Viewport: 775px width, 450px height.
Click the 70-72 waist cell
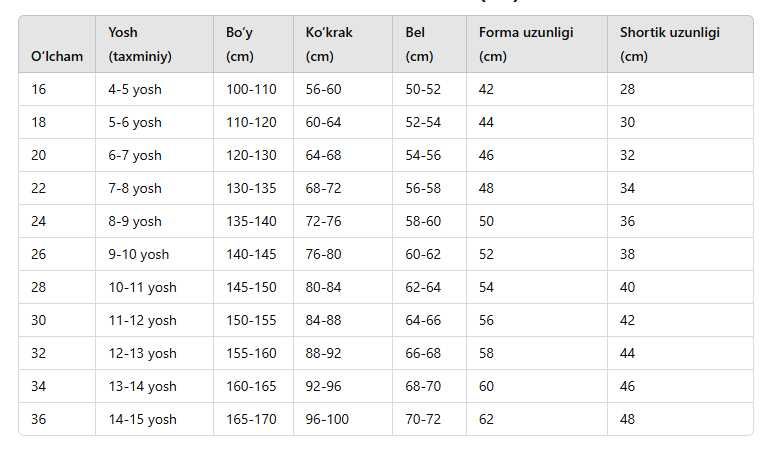(x=423, y=419)
